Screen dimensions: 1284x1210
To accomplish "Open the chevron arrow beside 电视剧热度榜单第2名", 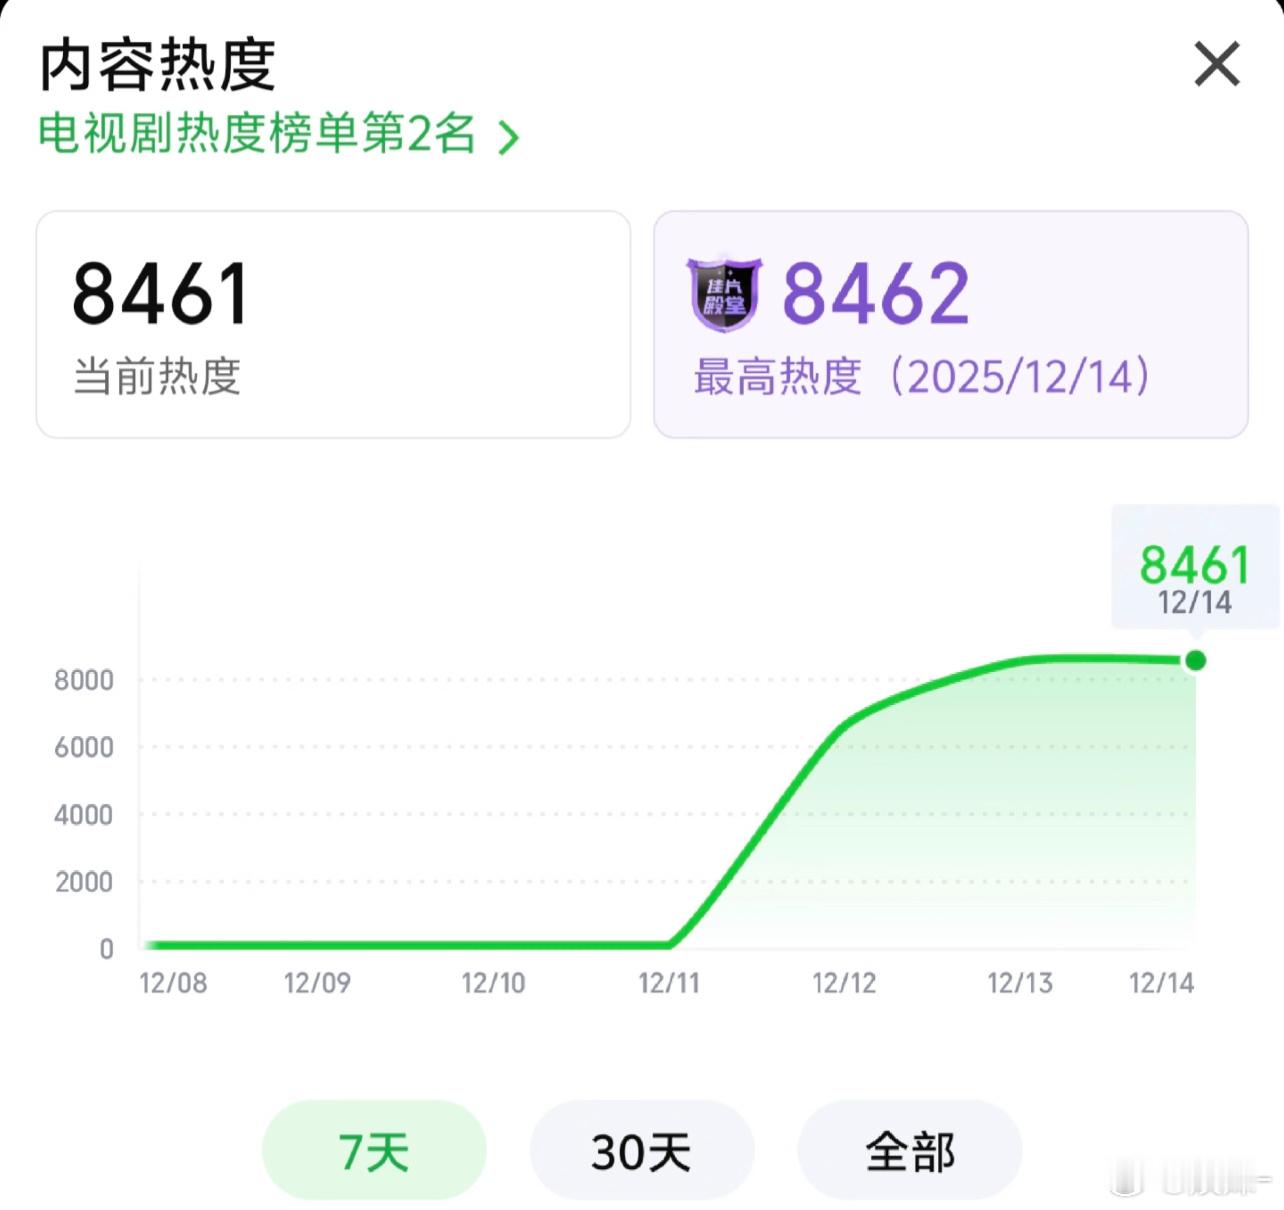I will [508, 137].
